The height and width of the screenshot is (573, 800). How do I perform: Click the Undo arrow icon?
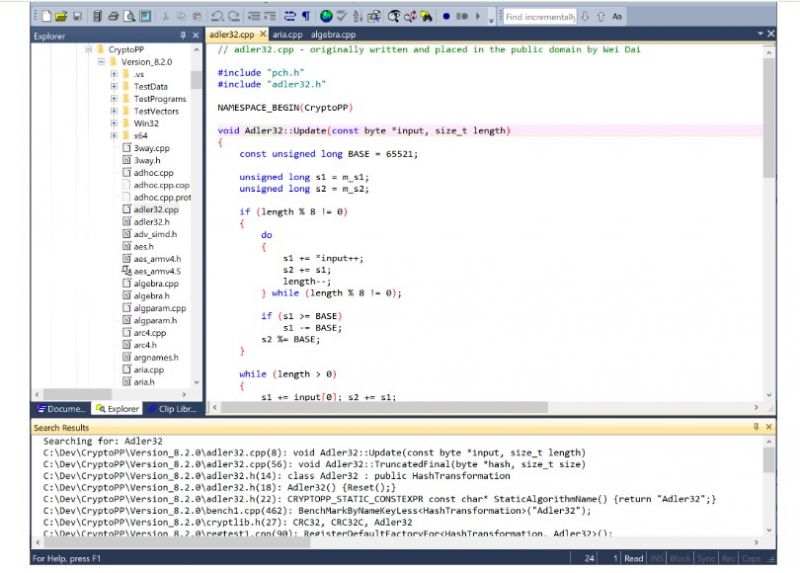pyautogui.click(x=217, y=16)
